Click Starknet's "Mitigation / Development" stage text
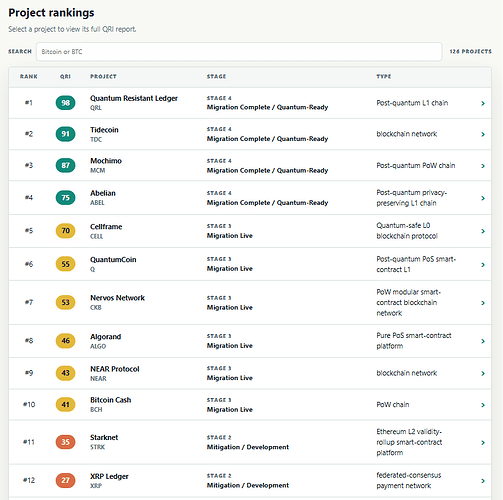Viewport: 503px width, 500px height. [248, 447]
